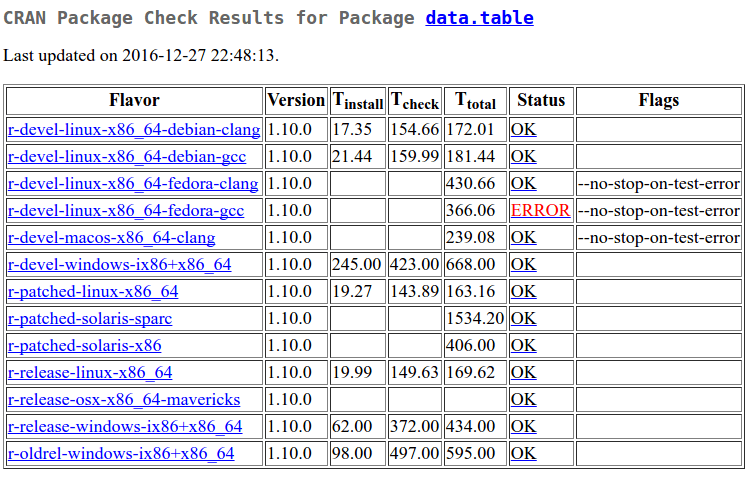
Task: Open r-devel-macos-x86_64-clang flavor link
Action: tap(111, 238)
